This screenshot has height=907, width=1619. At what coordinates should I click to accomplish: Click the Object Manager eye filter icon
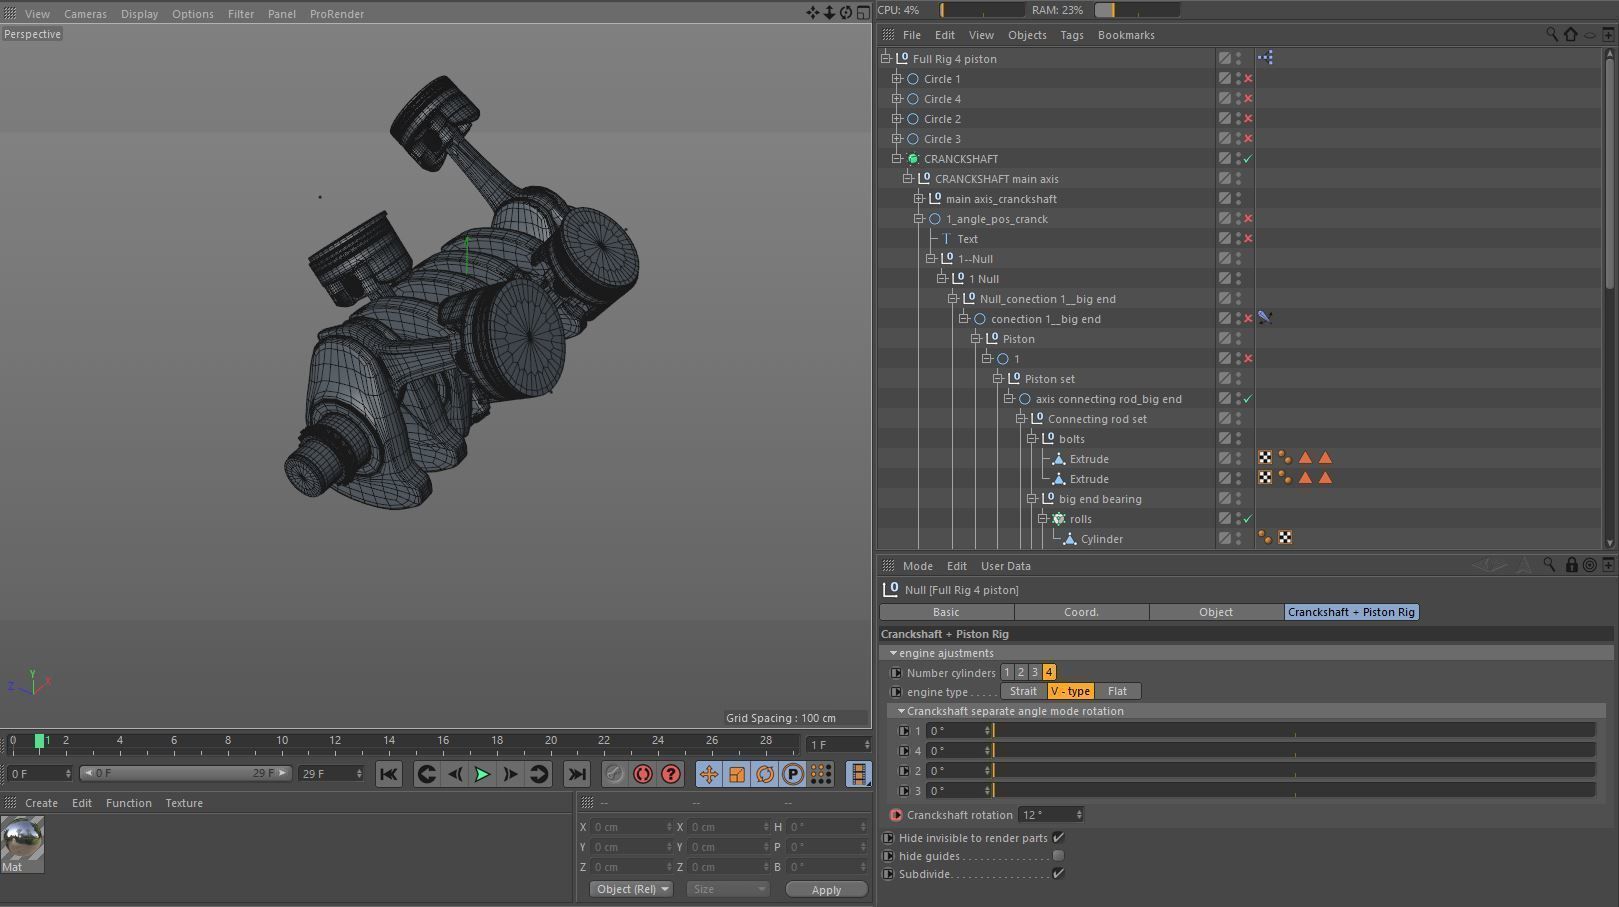pos(1590,35)
